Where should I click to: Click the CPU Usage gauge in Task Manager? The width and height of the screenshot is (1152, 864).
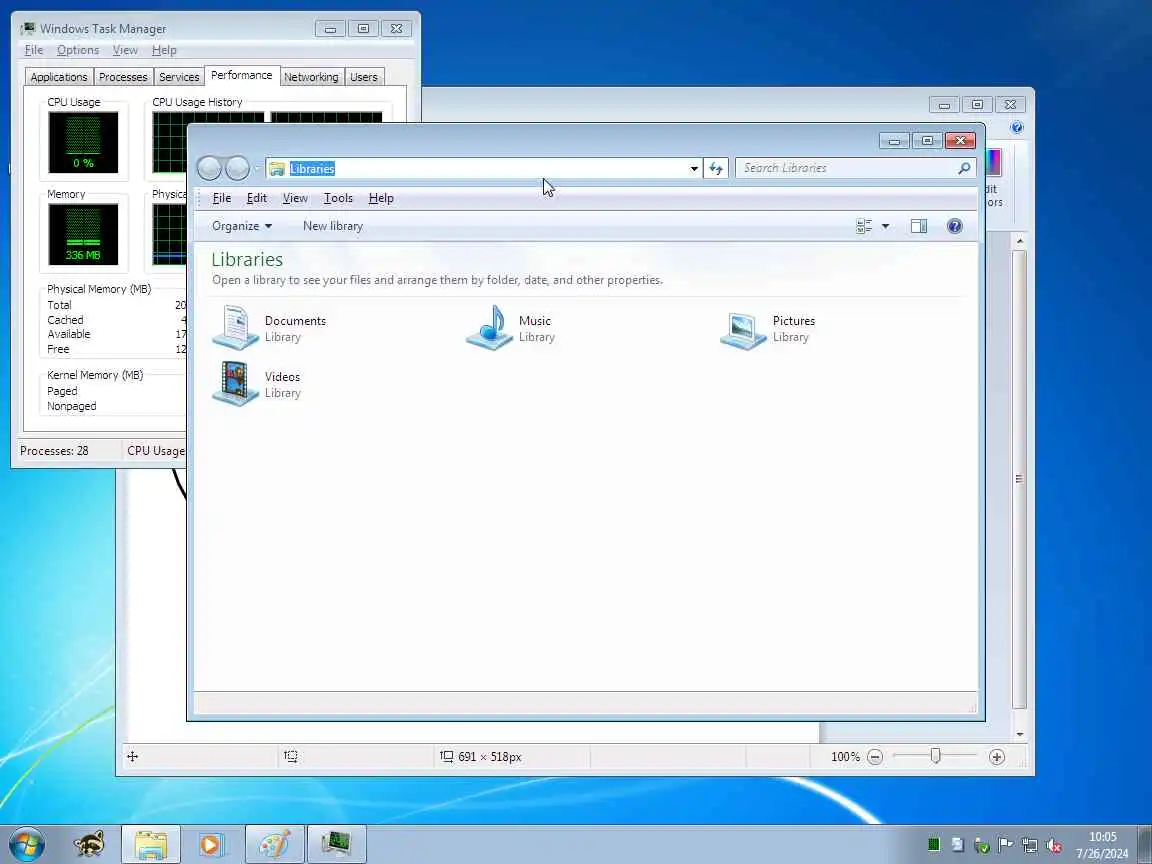tap(83, 143)
